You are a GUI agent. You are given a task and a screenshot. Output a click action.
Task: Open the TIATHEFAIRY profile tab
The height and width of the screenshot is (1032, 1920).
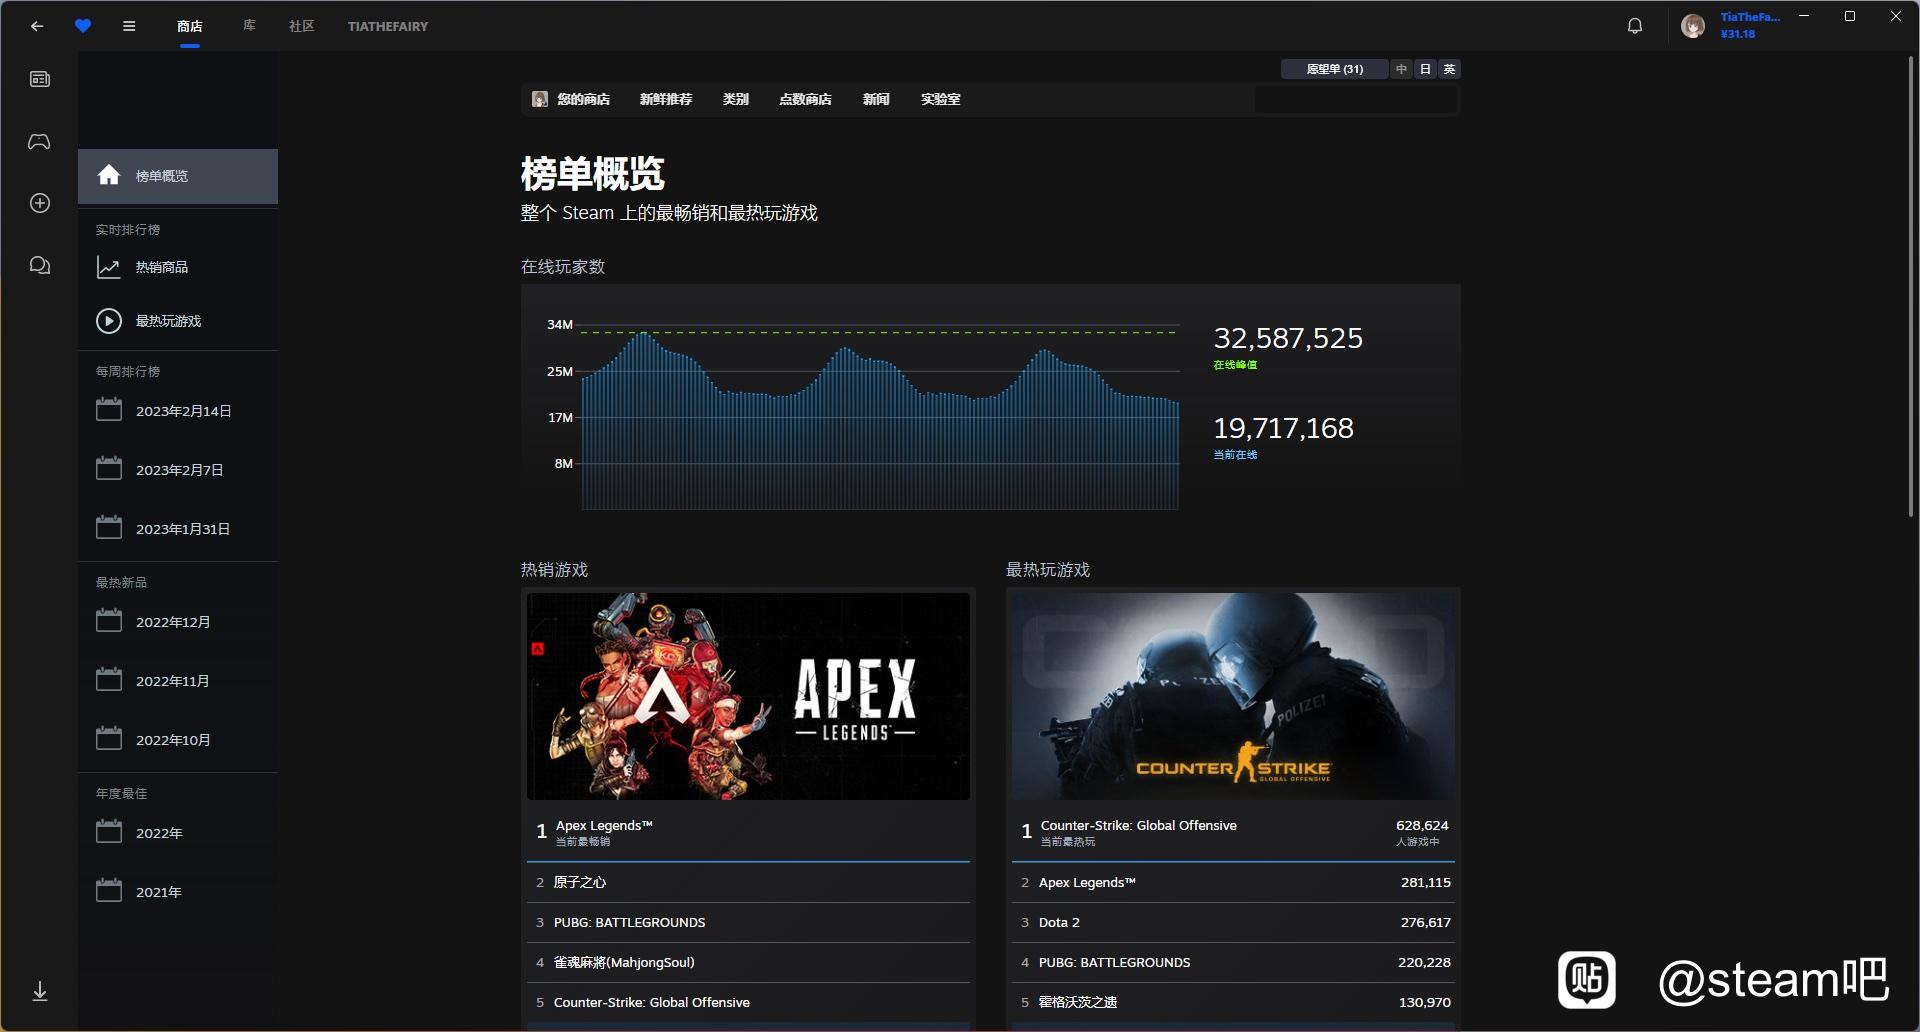(x=388, y=27)
